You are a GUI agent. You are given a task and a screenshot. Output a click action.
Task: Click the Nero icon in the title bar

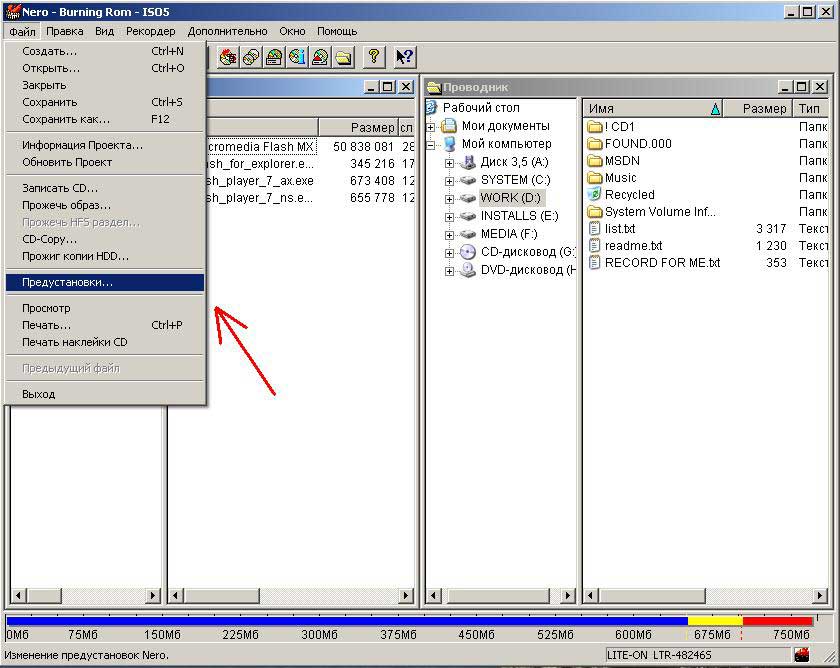tap(12, 12)
